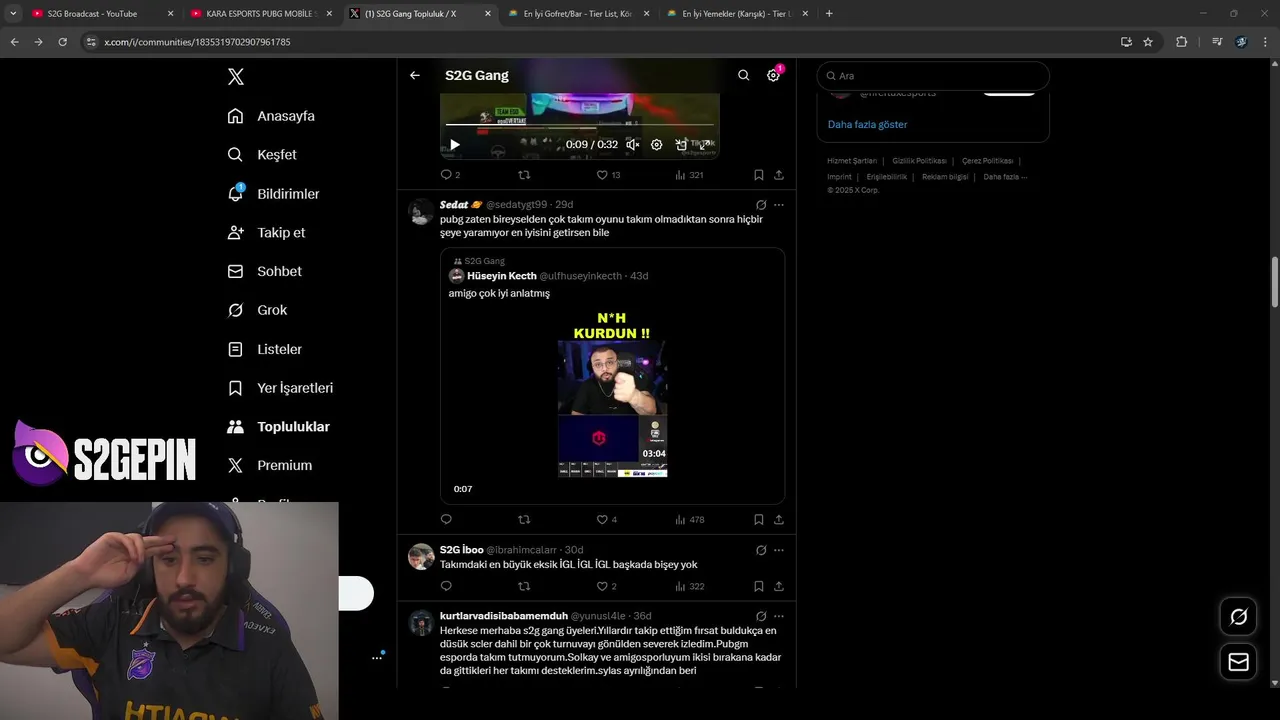
Task: Bookmark S2G İboo's post
Action: (759, 586)
